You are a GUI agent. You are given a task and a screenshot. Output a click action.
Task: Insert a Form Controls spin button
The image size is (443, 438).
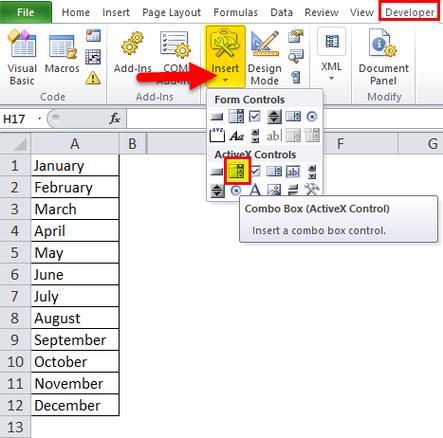[x=274, y=117]
